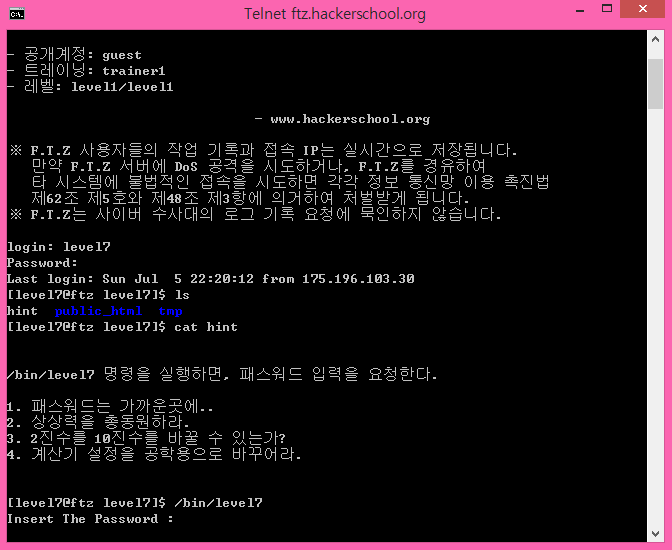672x550 pixels.
Task: Click the 'Insert The Password :' prompt line
Action: [x=90, y=519]
